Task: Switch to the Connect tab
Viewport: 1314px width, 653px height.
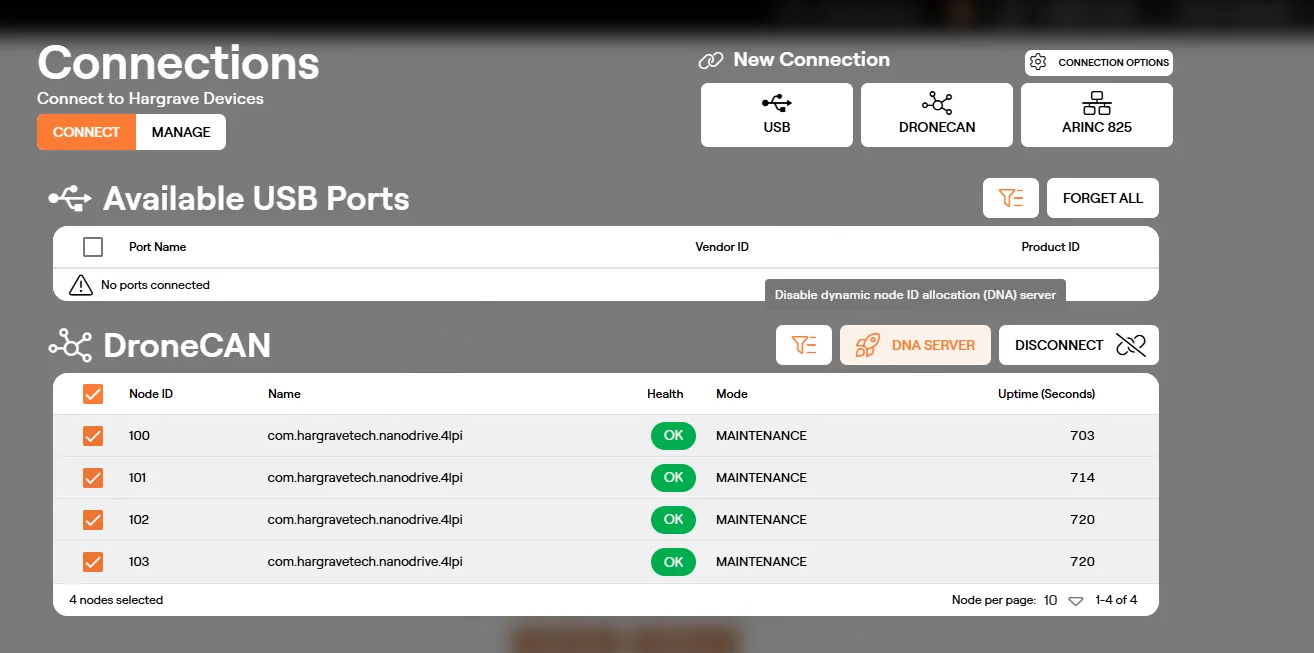Action: coord(87,132)
